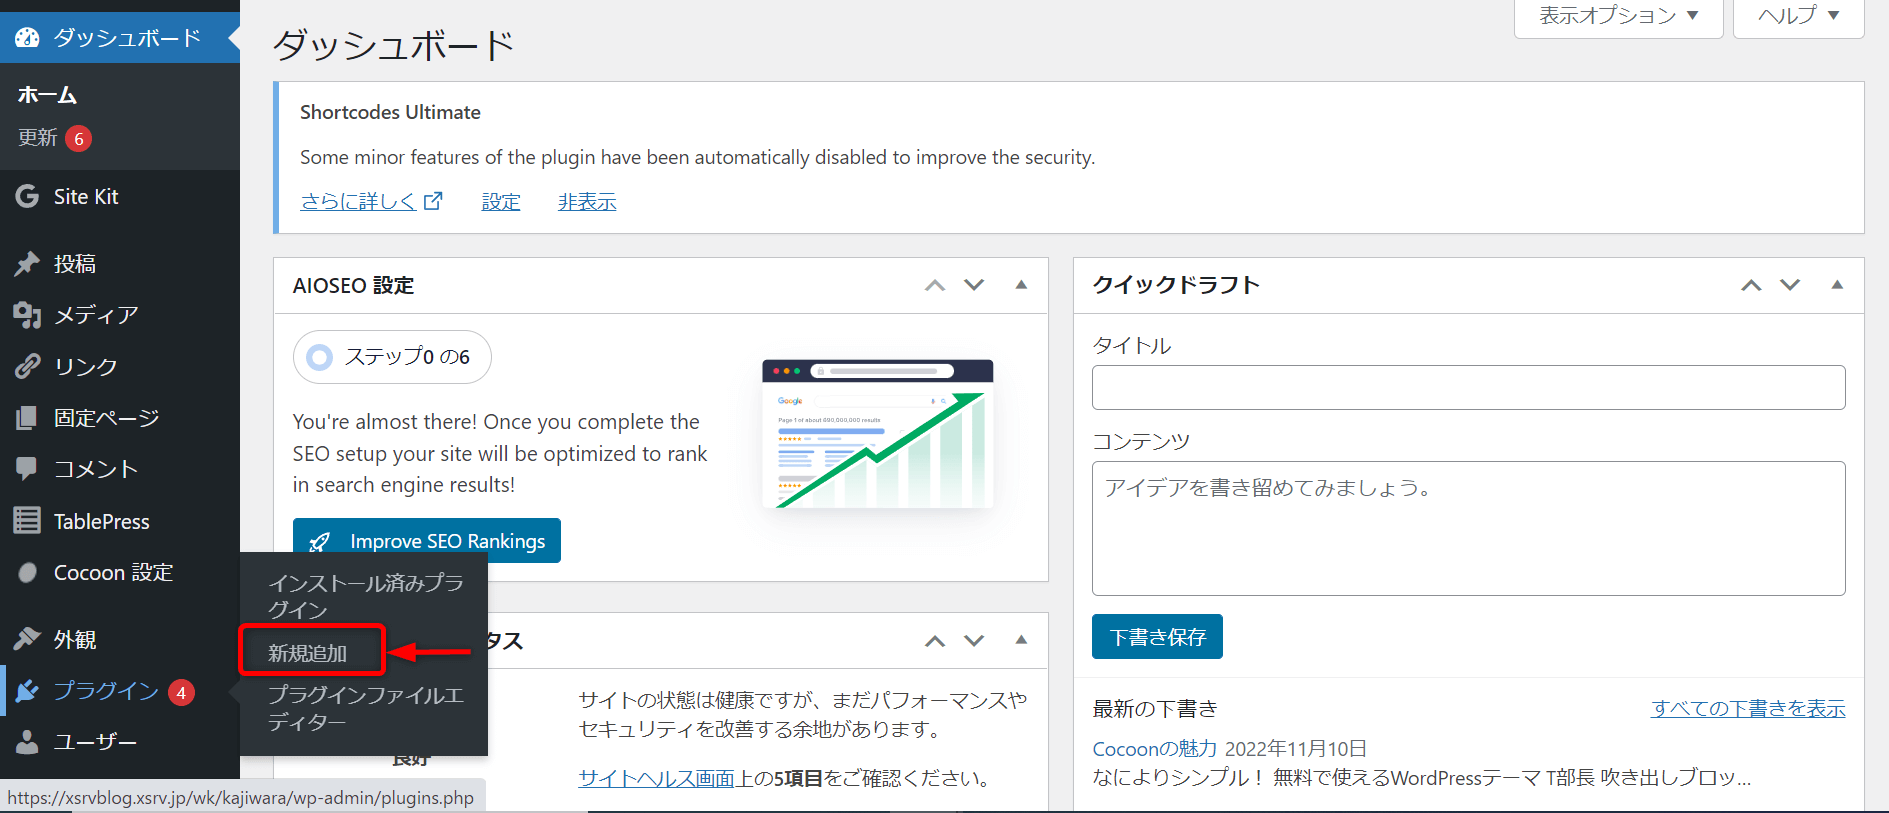Click the plug icon beside プラグイン
This screenshot has width=1889, height=813.
(x=27, y=691)
